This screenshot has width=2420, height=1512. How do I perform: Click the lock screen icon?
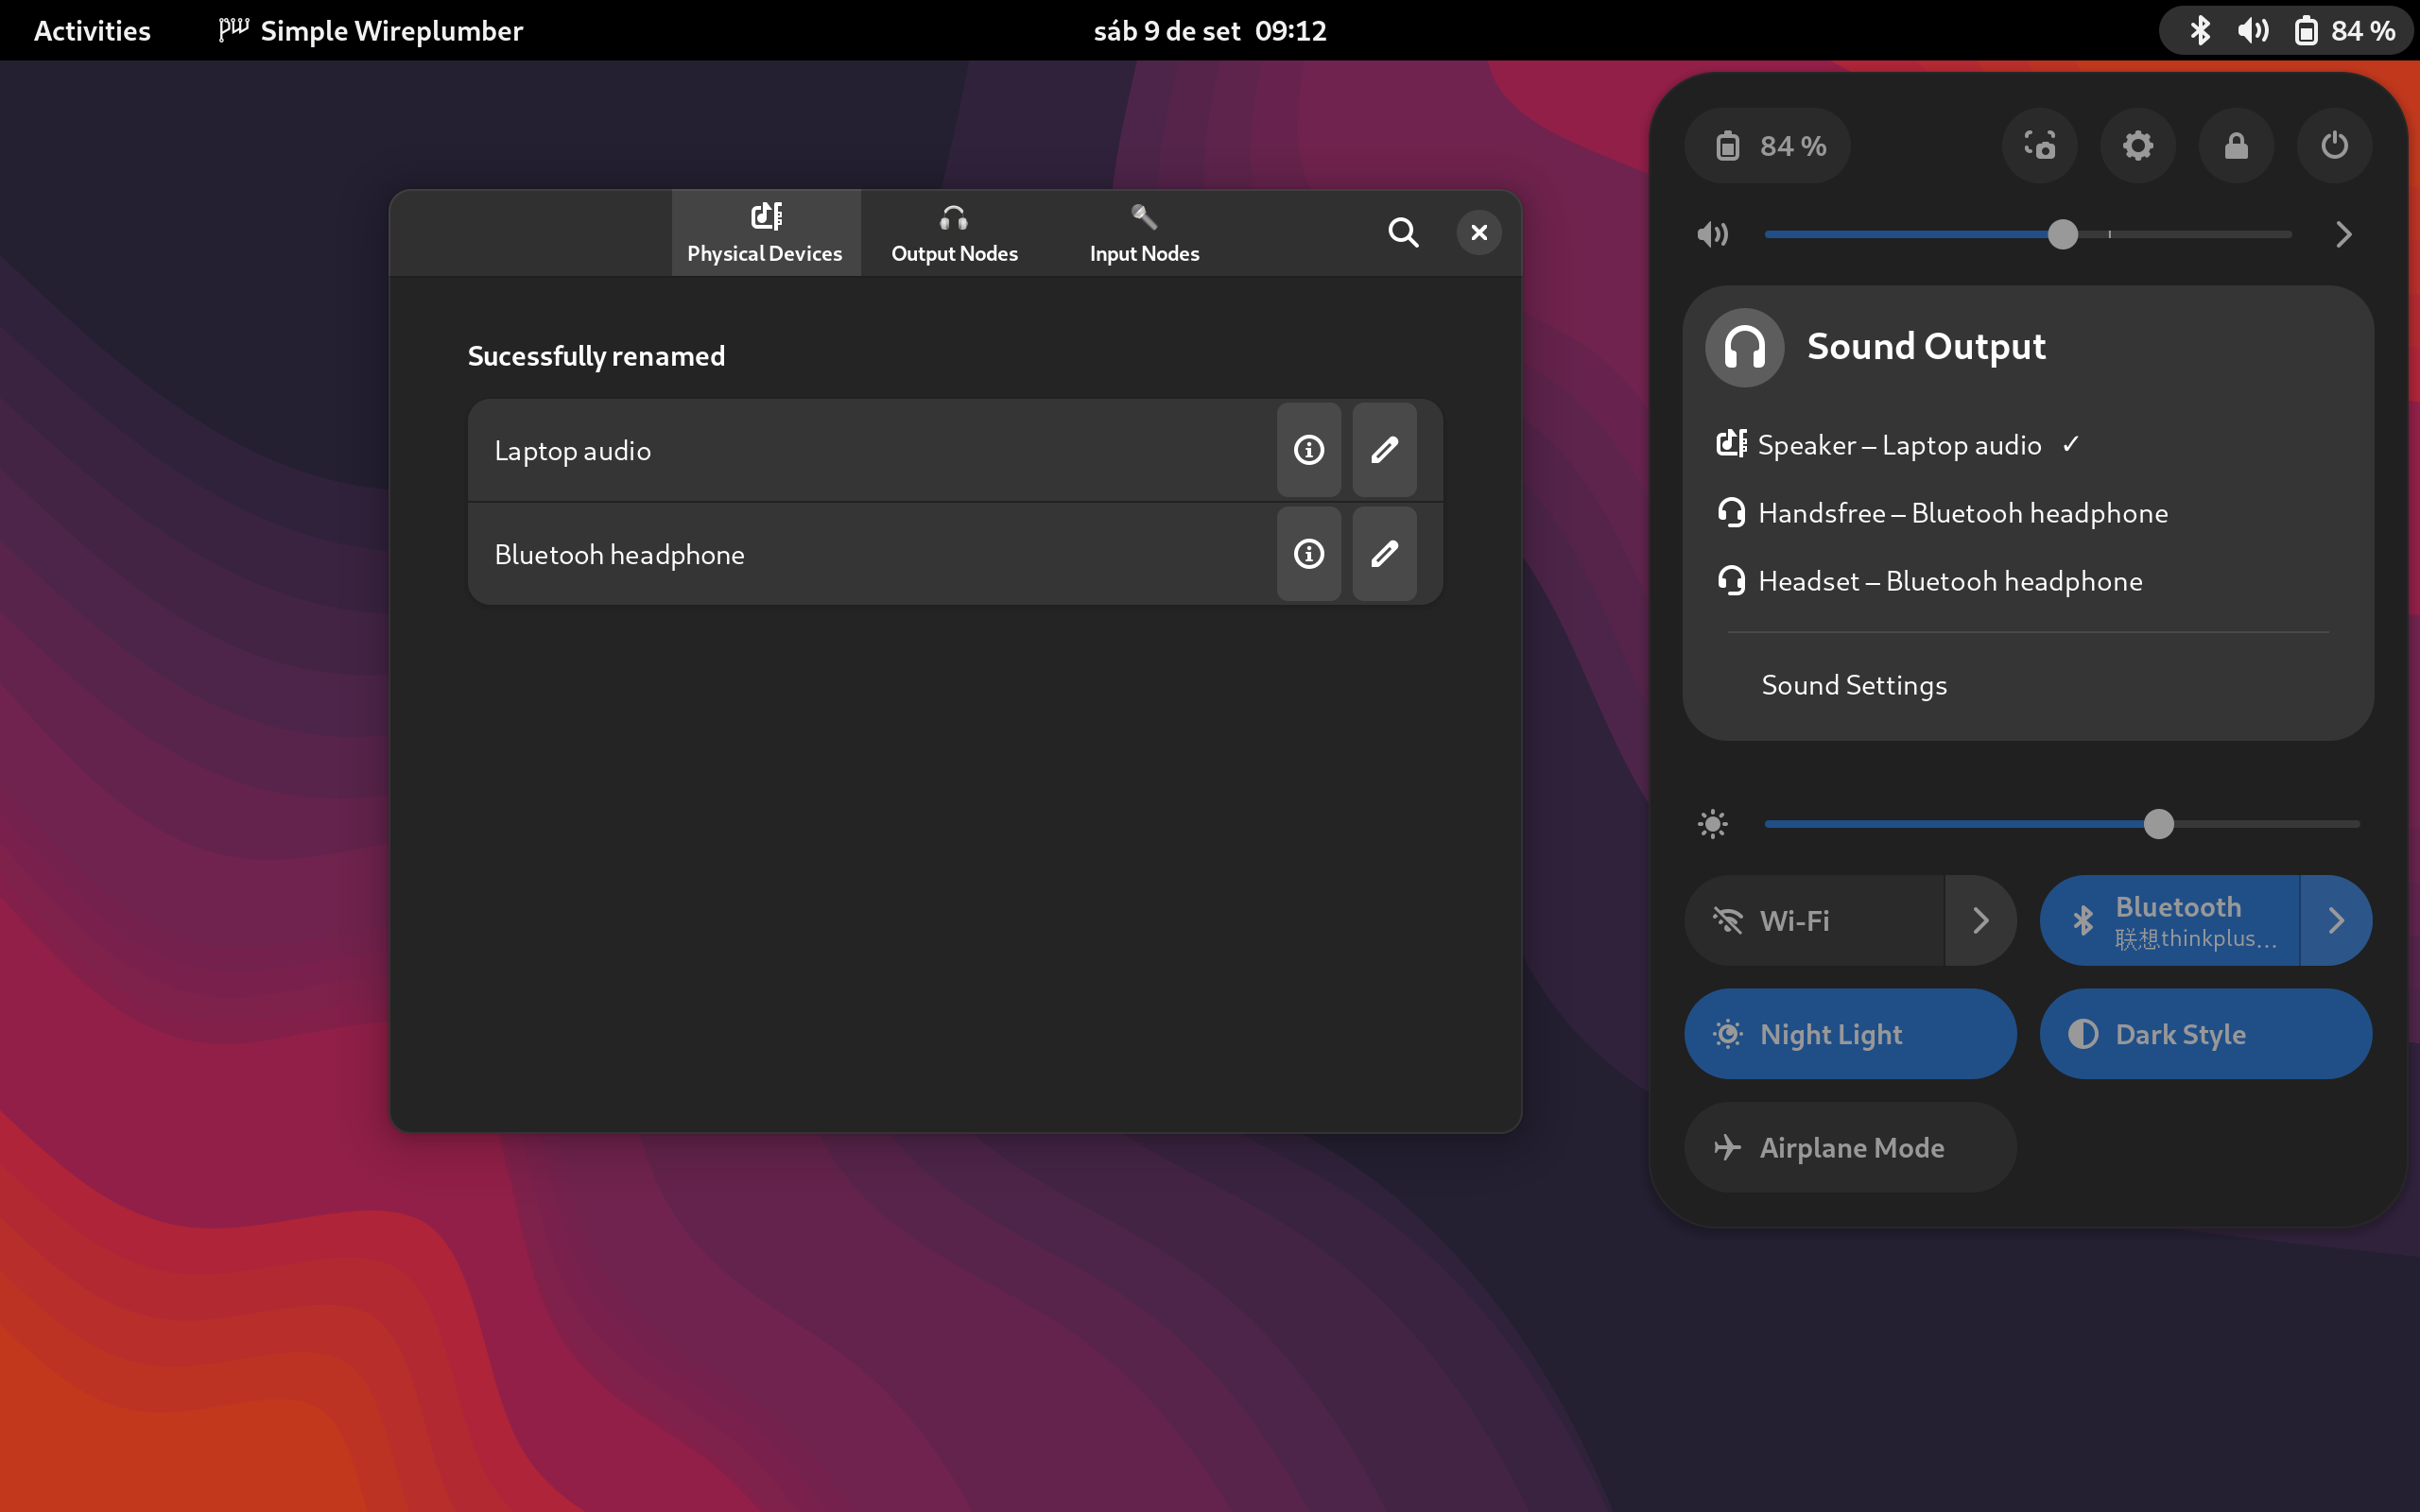pos(2236,146)
